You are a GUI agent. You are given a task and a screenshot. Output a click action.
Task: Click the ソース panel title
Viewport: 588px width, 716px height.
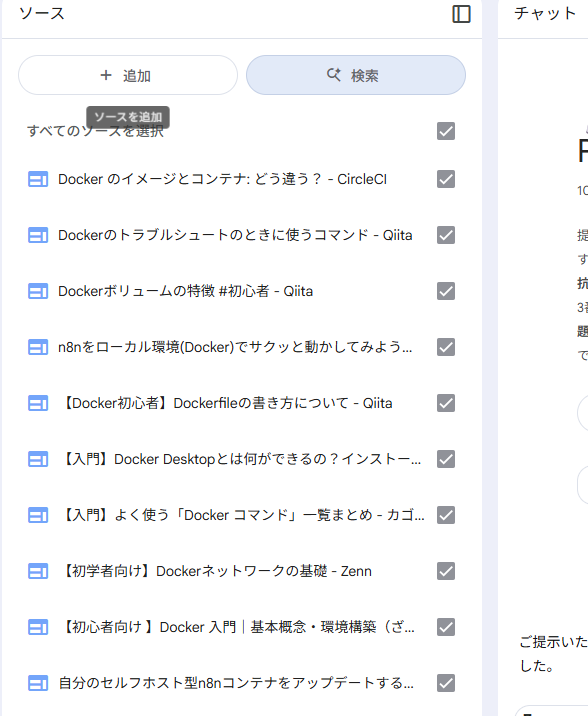42,13
